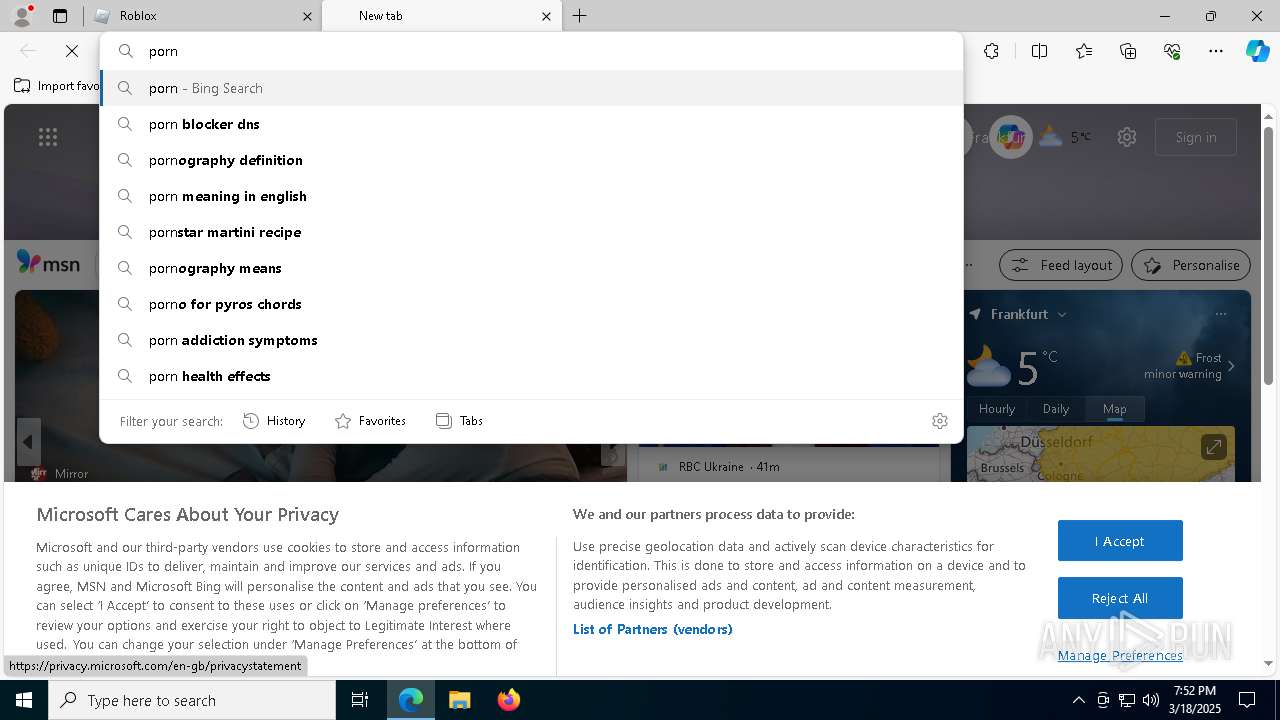Close the Roblox tab
This screenshot has width=1280, height=720.
[307, 16]
